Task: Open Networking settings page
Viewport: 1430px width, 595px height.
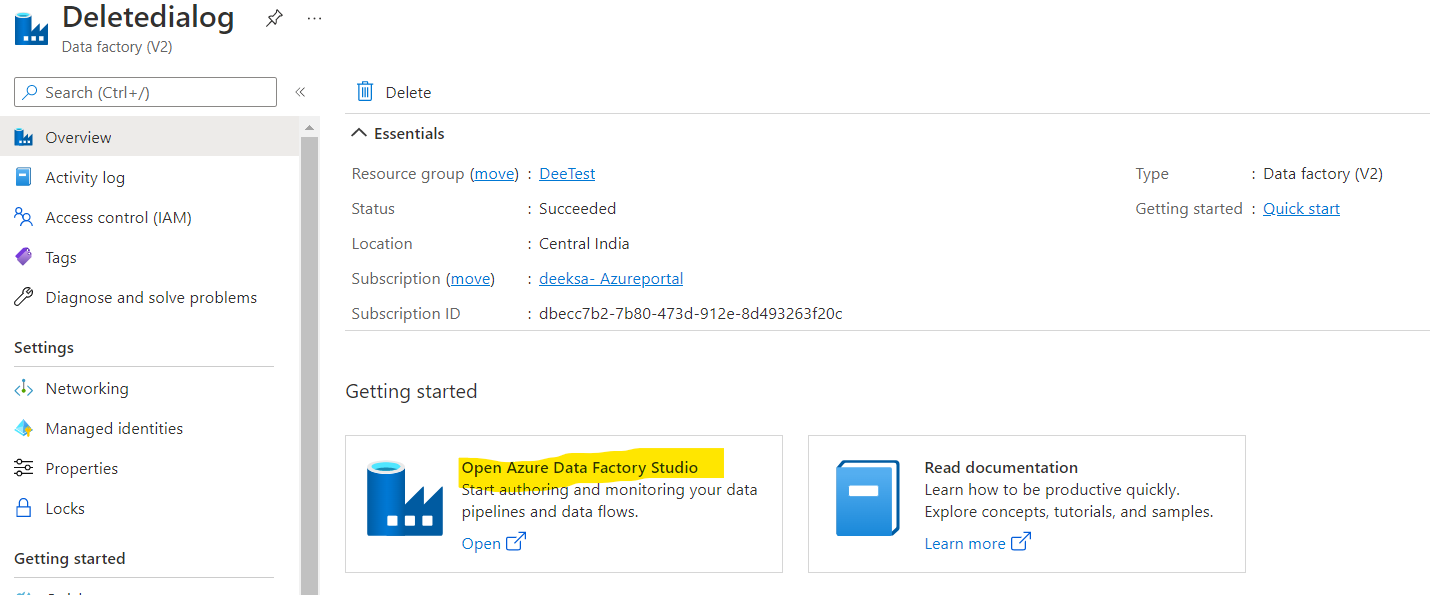Action: (150, 388)
